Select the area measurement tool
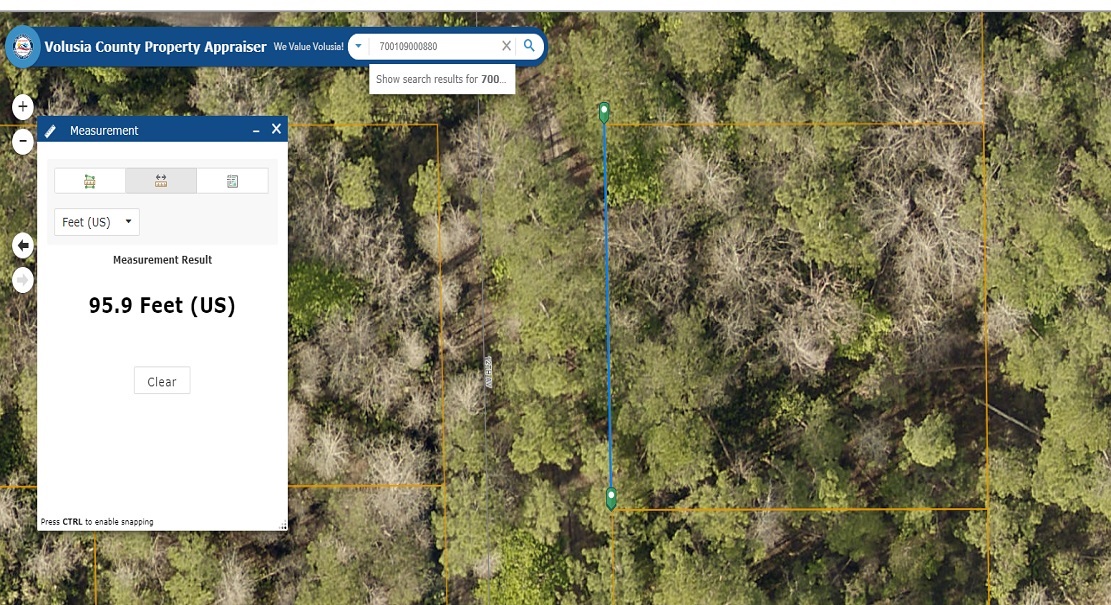 (90, 181)
